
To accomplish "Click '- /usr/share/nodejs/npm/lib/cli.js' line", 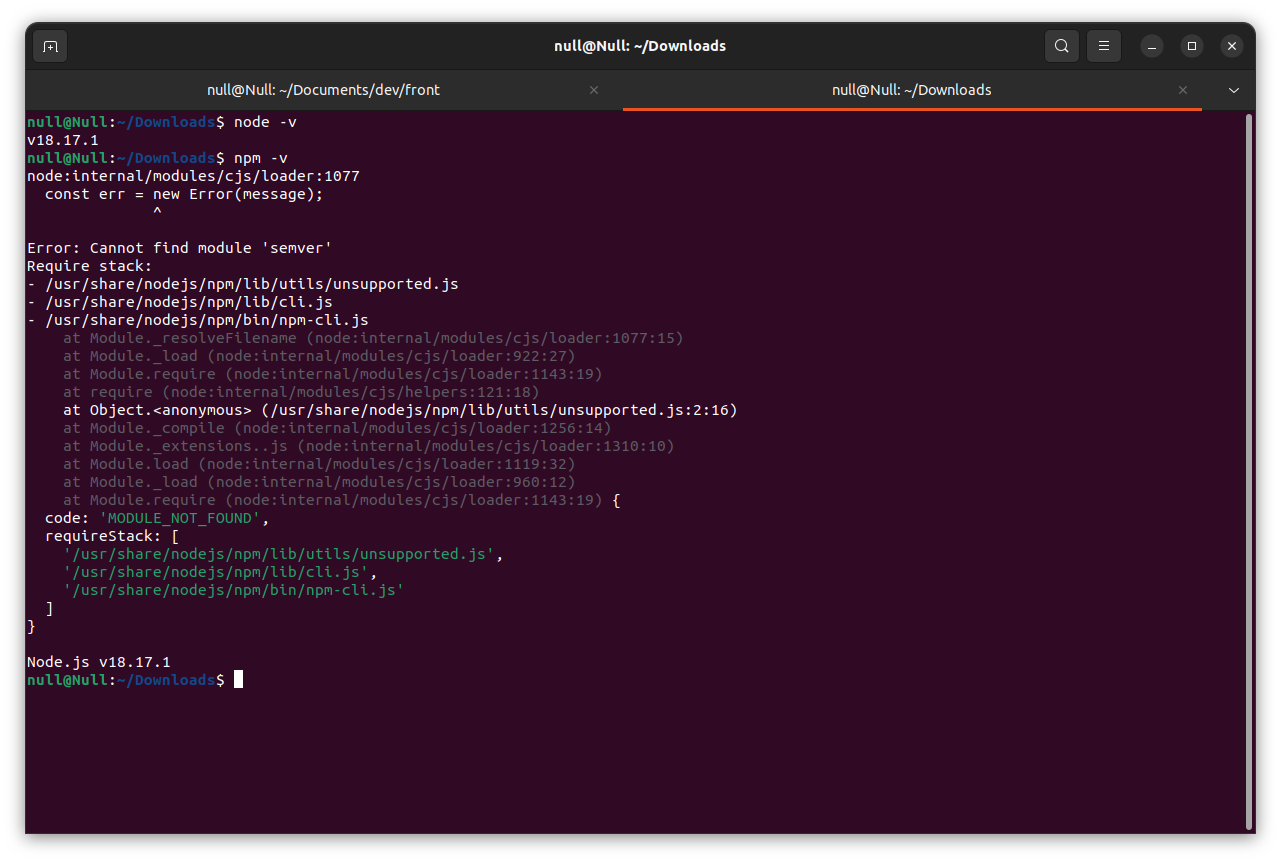I will (x=180, y=302).
